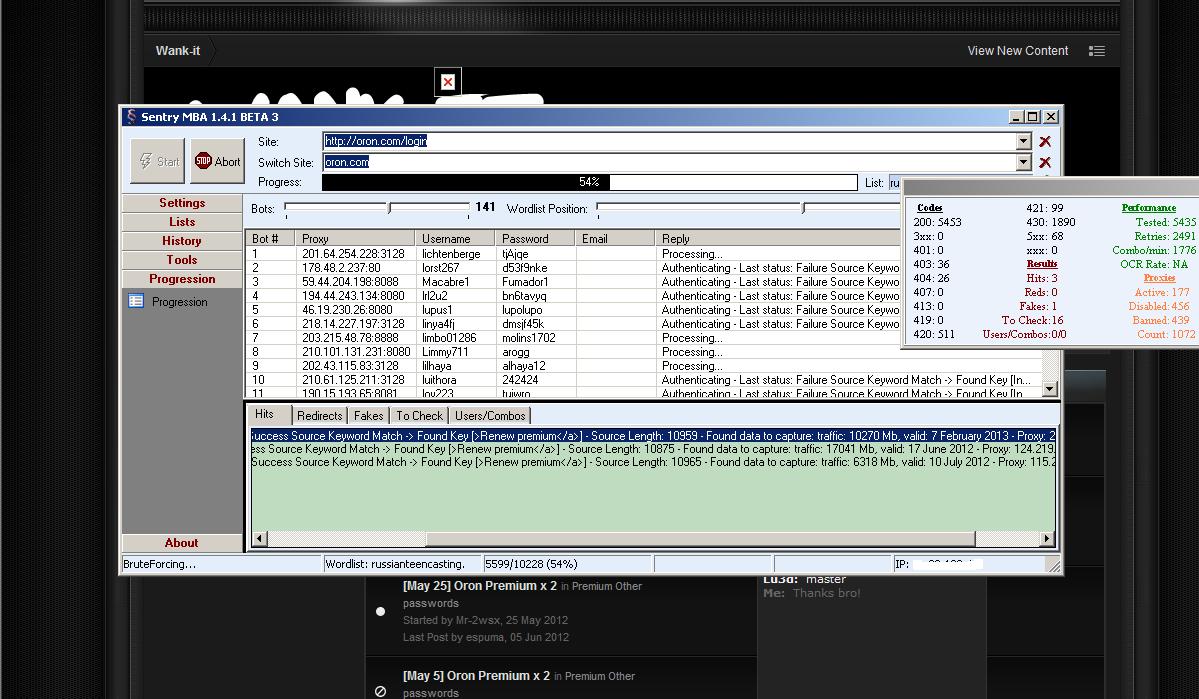Click the Performance heading in stats window
This screenshot has width=1199, height=699.
point(1149,208)
